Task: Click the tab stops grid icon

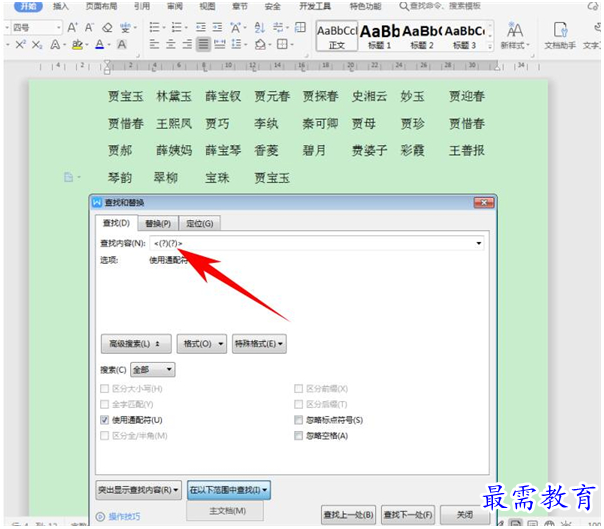Action: [x=300, y=27]
